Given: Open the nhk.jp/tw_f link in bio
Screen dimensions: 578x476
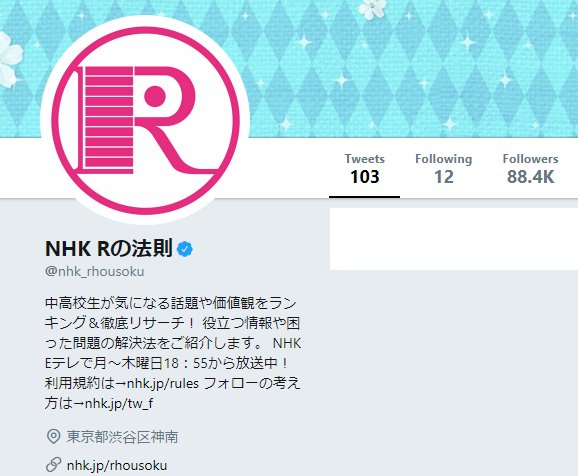Looking at the screenshot, I should [119, 403].
